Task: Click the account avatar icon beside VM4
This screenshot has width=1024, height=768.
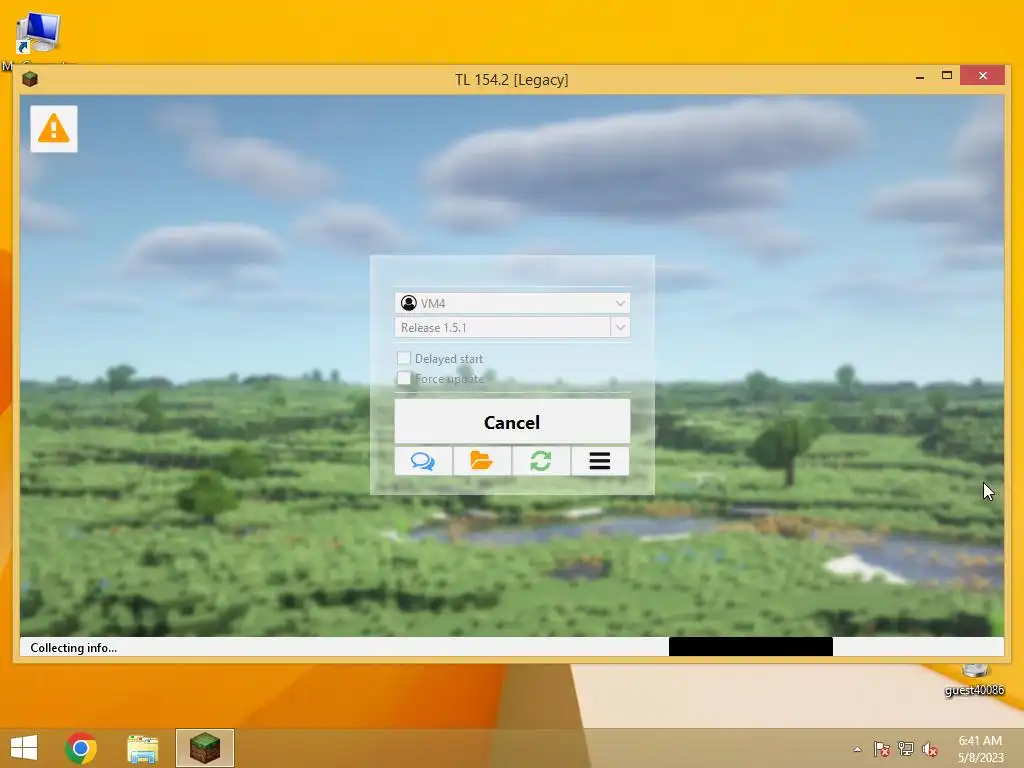Action: pos(409,303)
